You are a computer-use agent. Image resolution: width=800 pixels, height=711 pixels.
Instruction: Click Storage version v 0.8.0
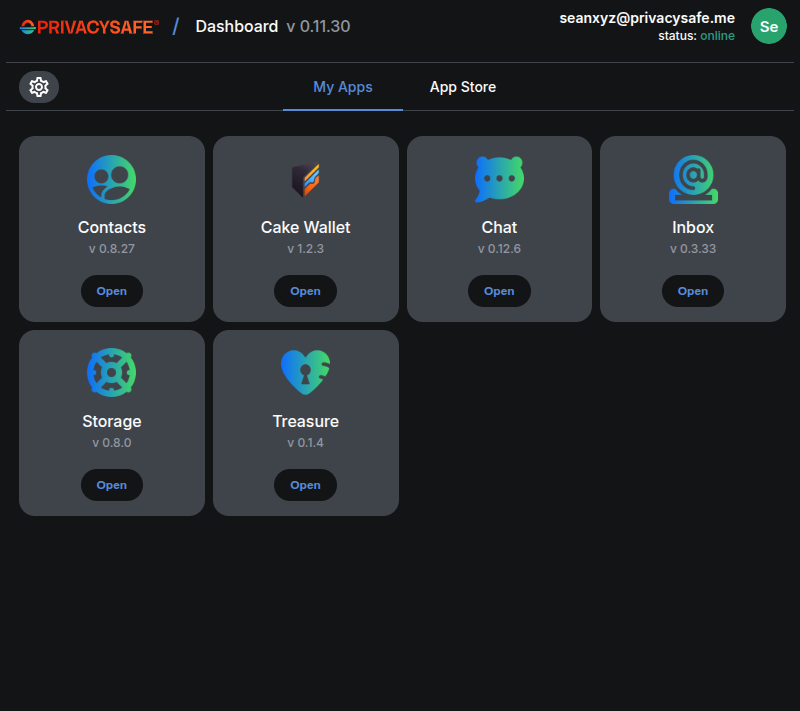click(x=112, y=443)
